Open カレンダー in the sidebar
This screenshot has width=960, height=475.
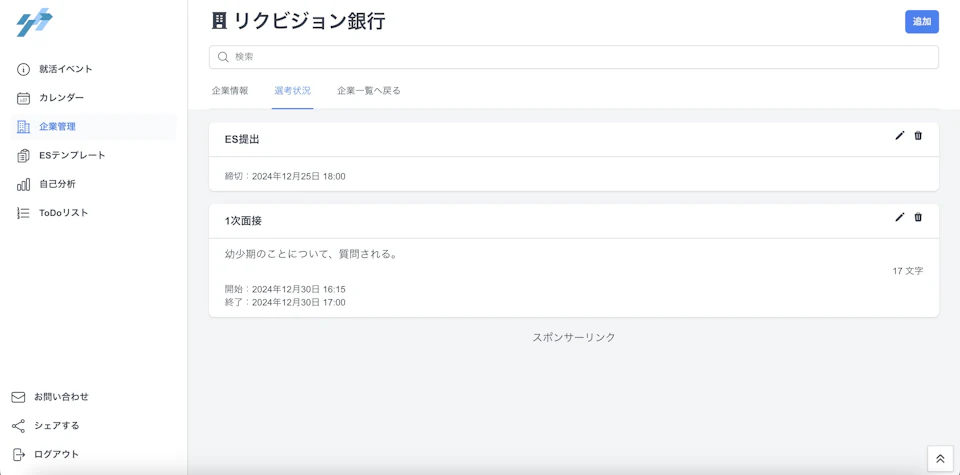point(61,98)
